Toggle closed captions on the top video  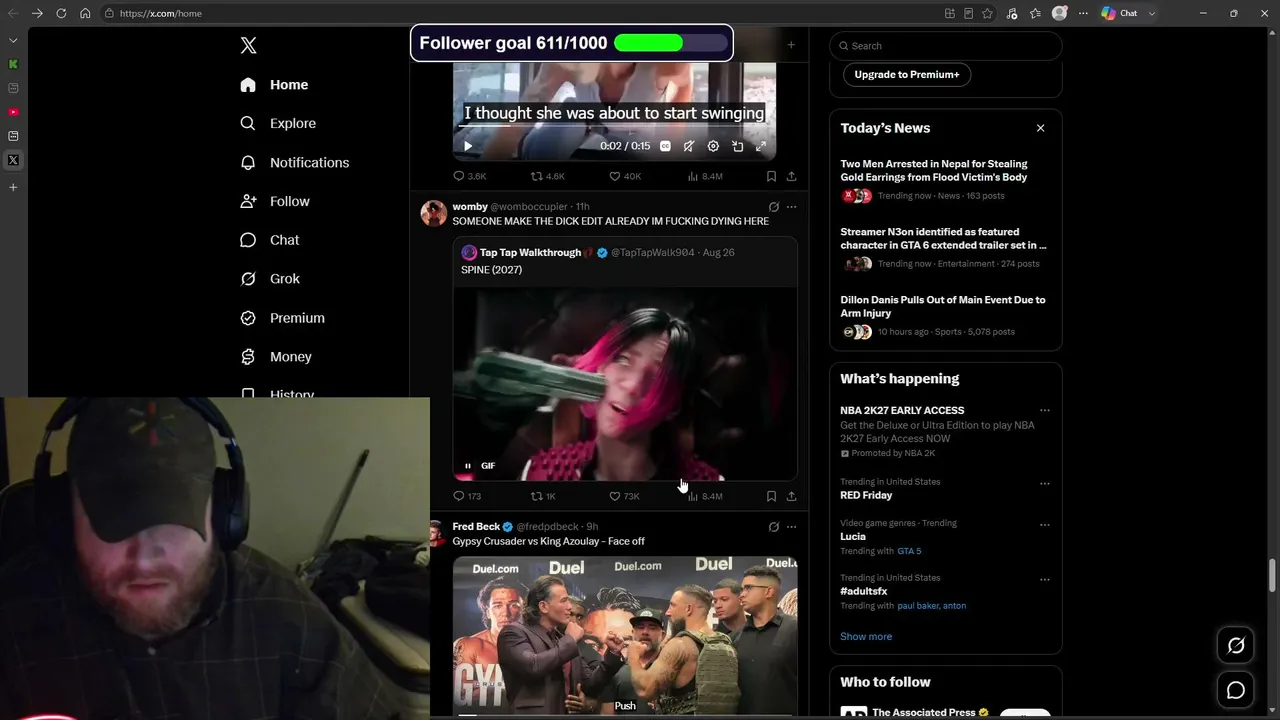tap(665, 146)
